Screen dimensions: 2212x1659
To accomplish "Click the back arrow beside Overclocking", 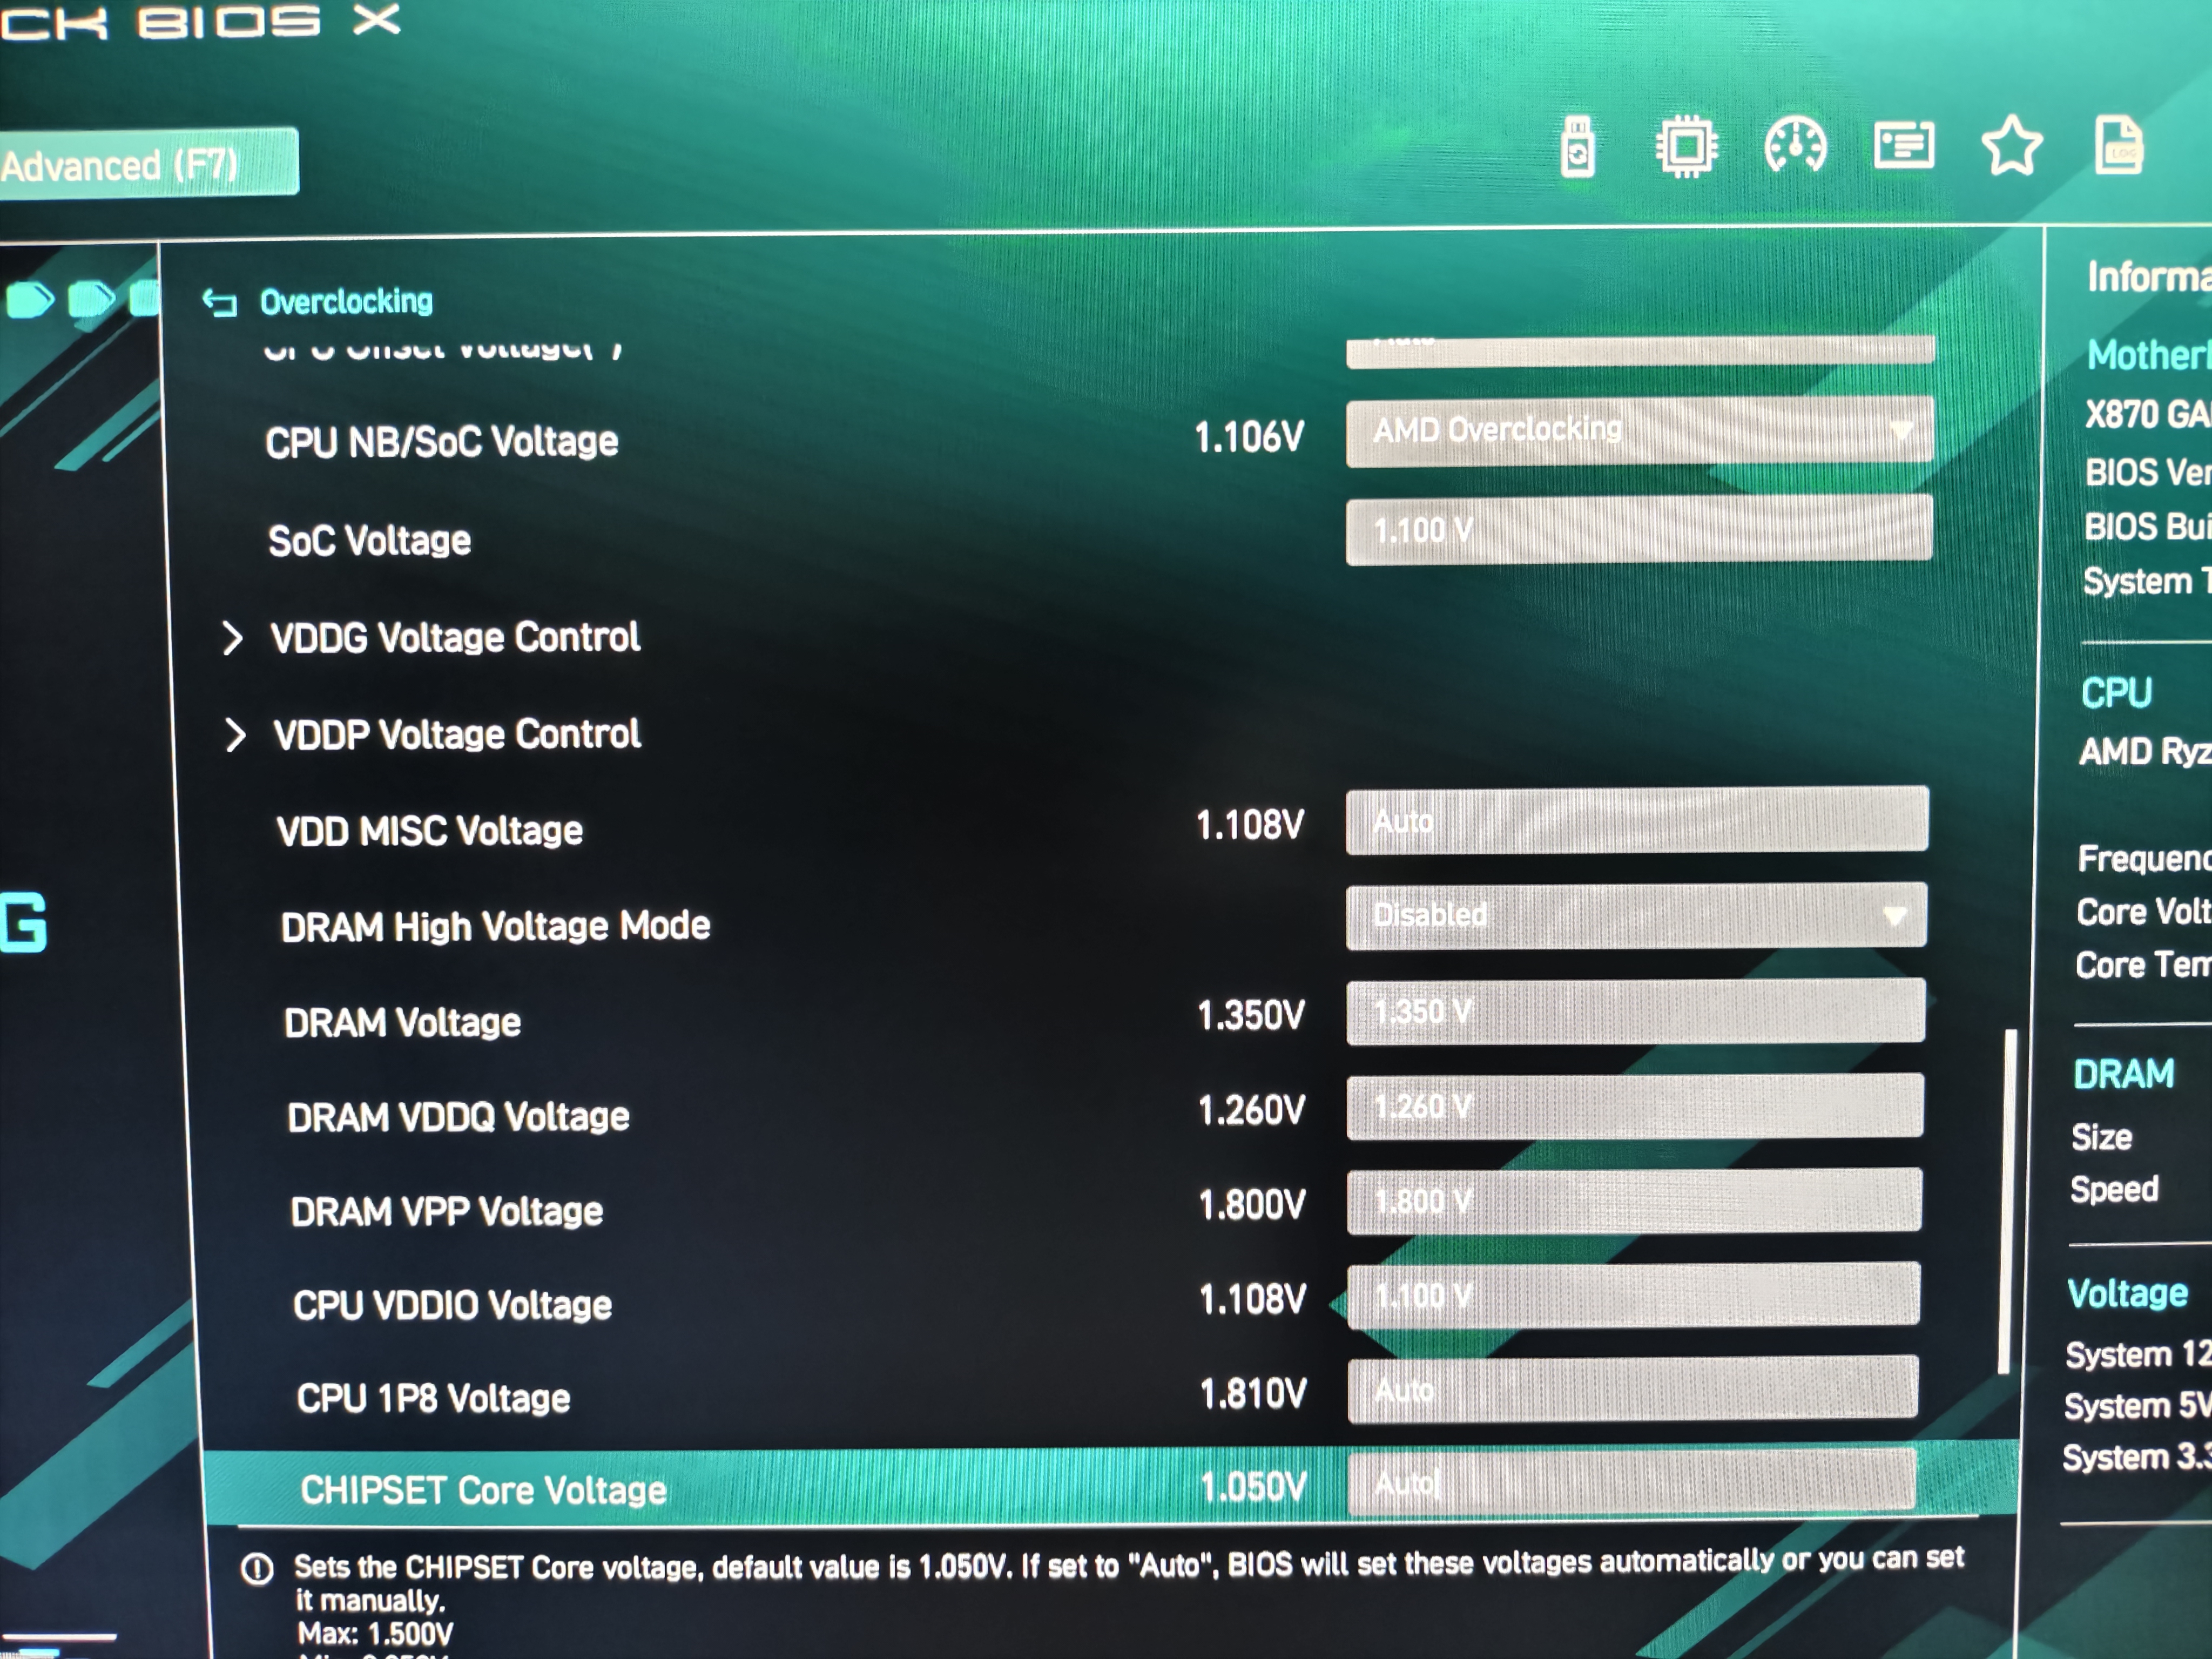I will pyautogui.click(x=219, y=302).
